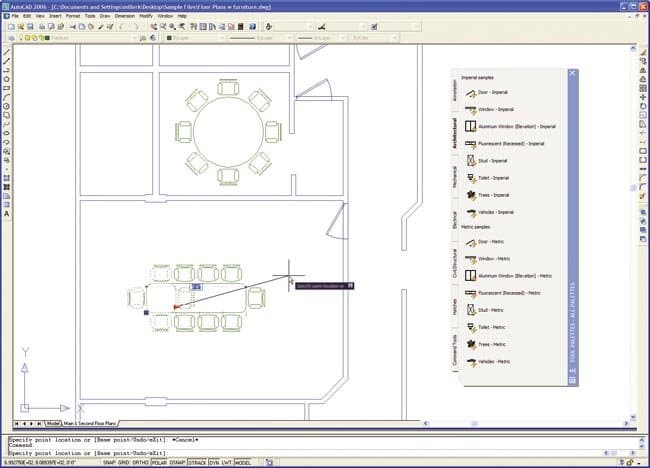Insert the Door - Imperial tool

coord(487,92)
